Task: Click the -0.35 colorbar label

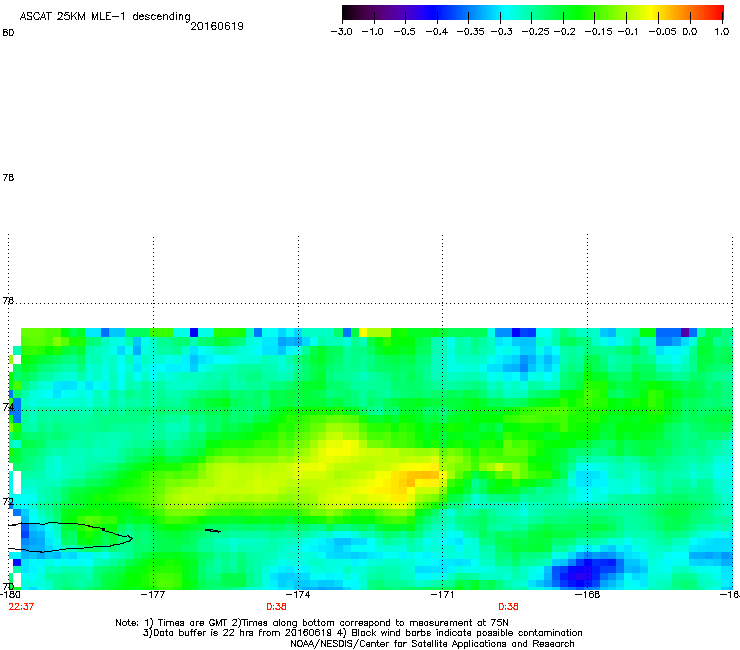Action: pos(470,32)
